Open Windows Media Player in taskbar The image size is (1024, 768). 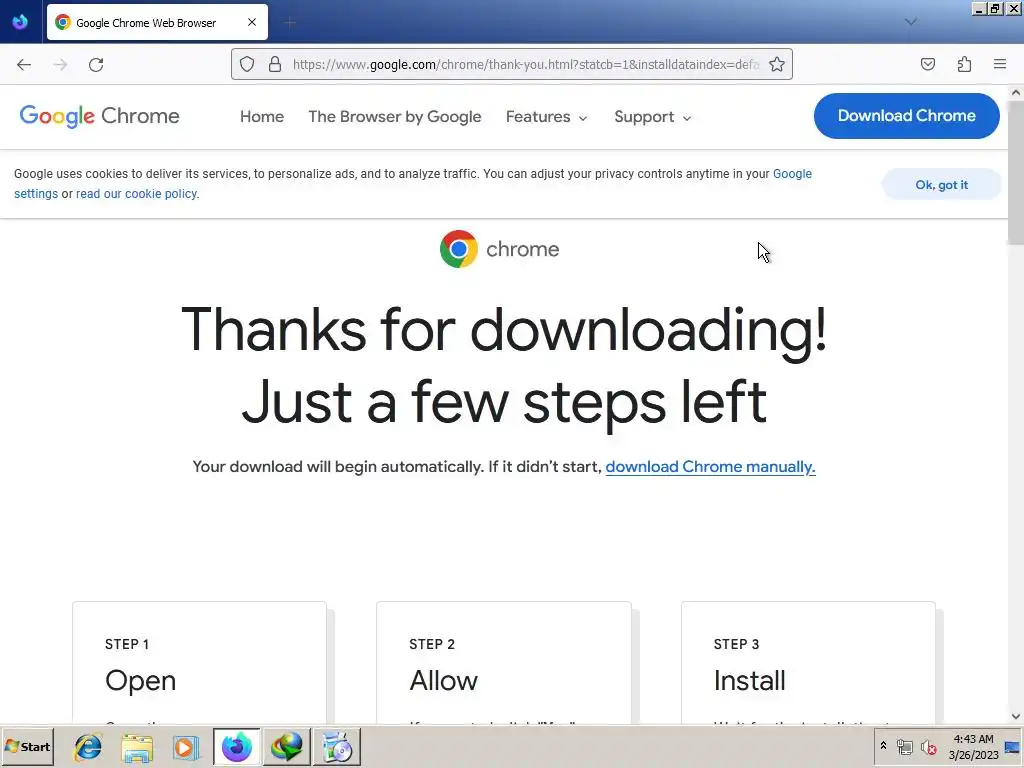185,747
